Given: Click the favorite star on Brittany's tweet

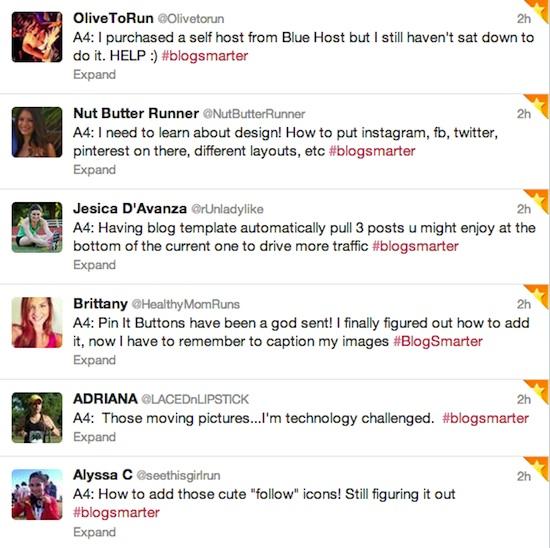Looking at the screenshot, I should coord(539,295).
